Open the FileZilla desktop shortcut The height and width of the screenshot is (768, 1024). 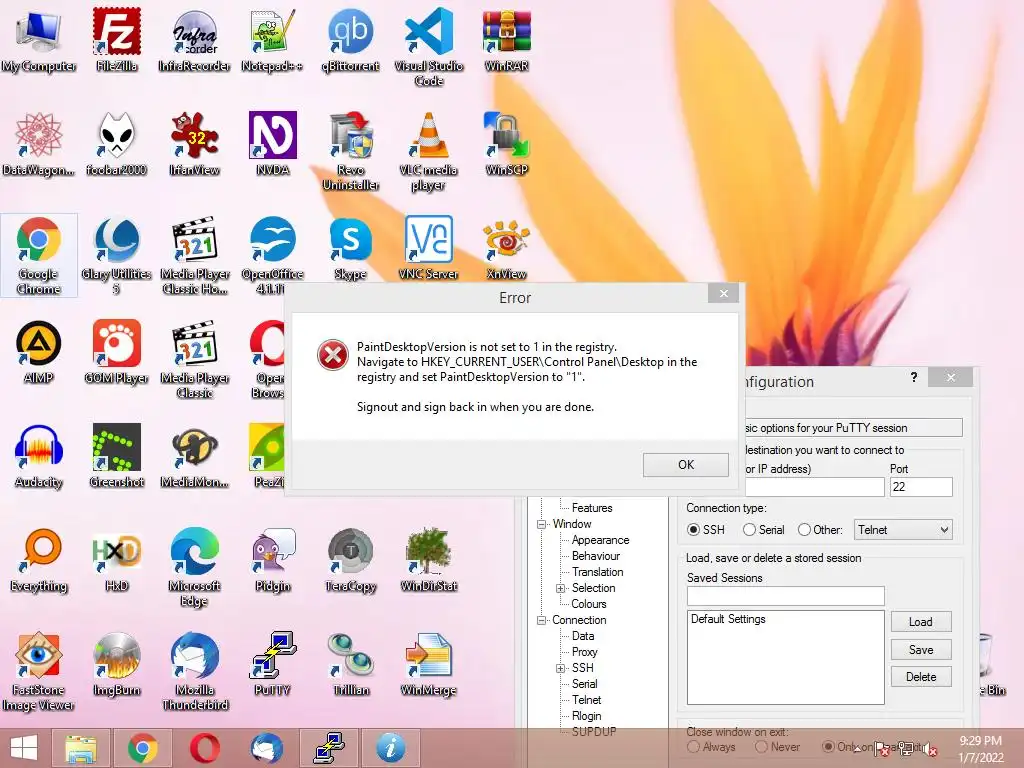pos(116,39)
